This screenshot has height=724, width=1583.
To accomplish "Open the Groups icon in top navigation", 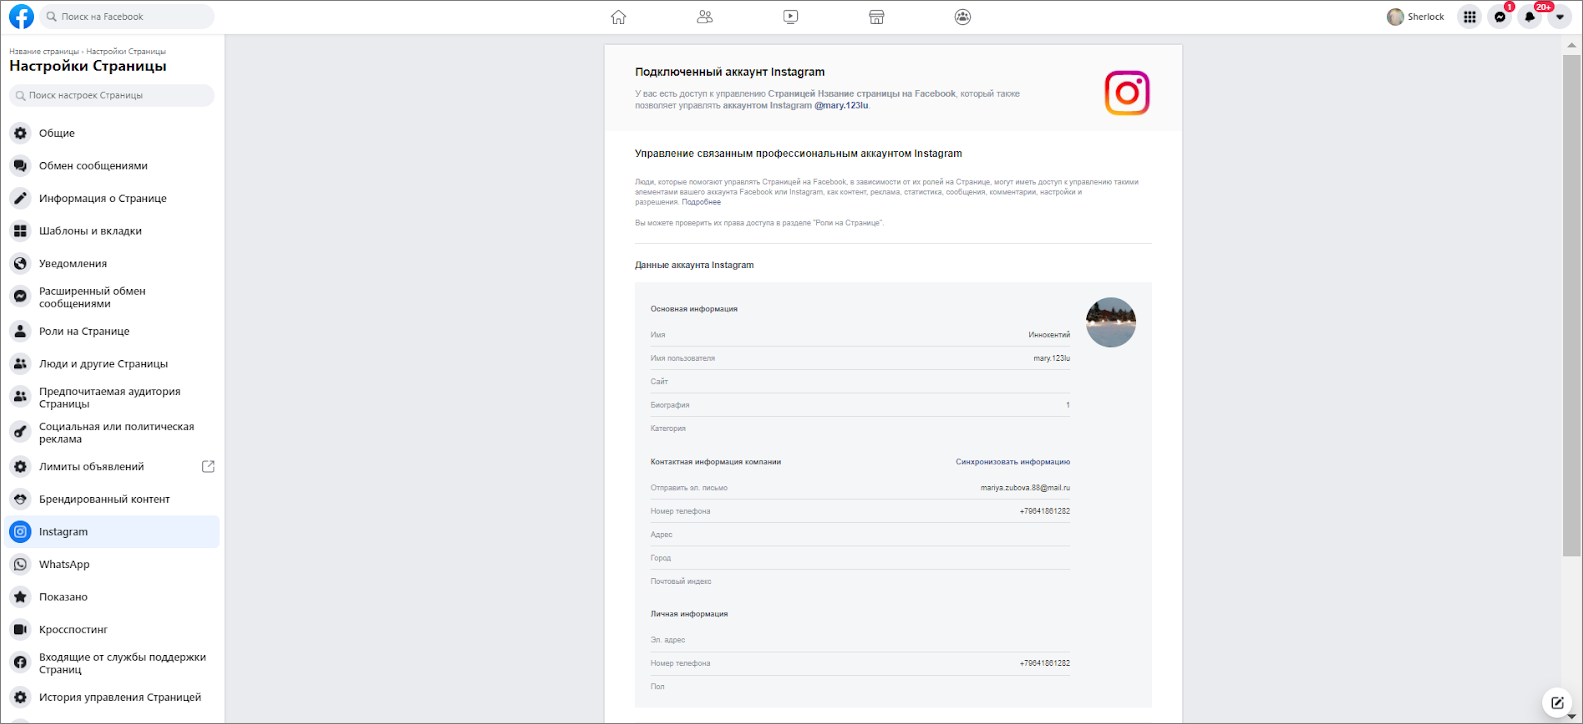I will pos(963,17).
